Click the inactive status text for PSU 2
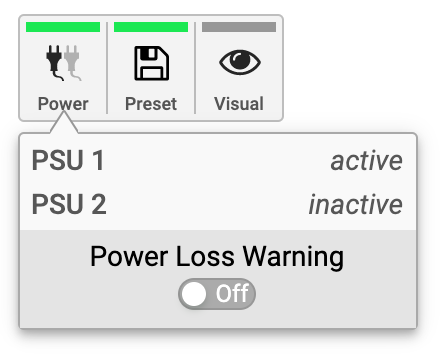The height and width of the screenshot is (360, 442). (356, 204)
